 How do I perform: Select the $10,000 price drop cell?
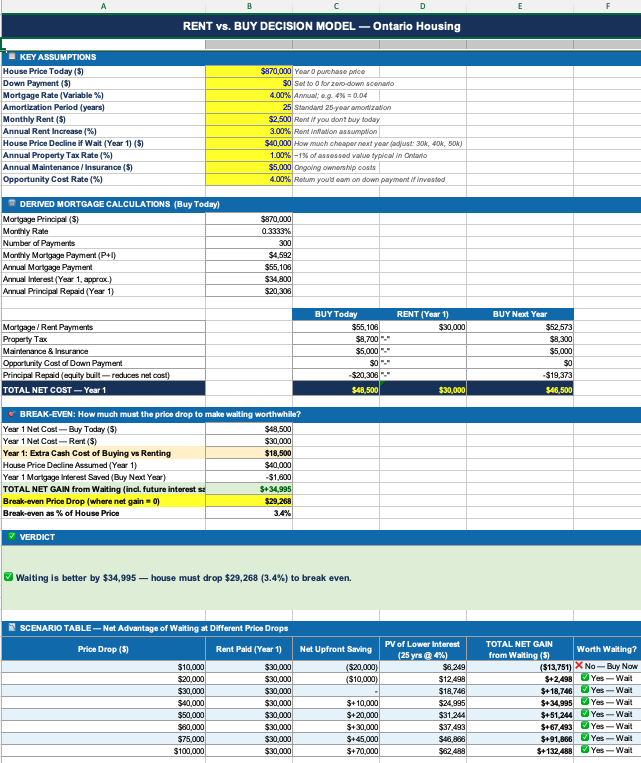tap(103, 667)
